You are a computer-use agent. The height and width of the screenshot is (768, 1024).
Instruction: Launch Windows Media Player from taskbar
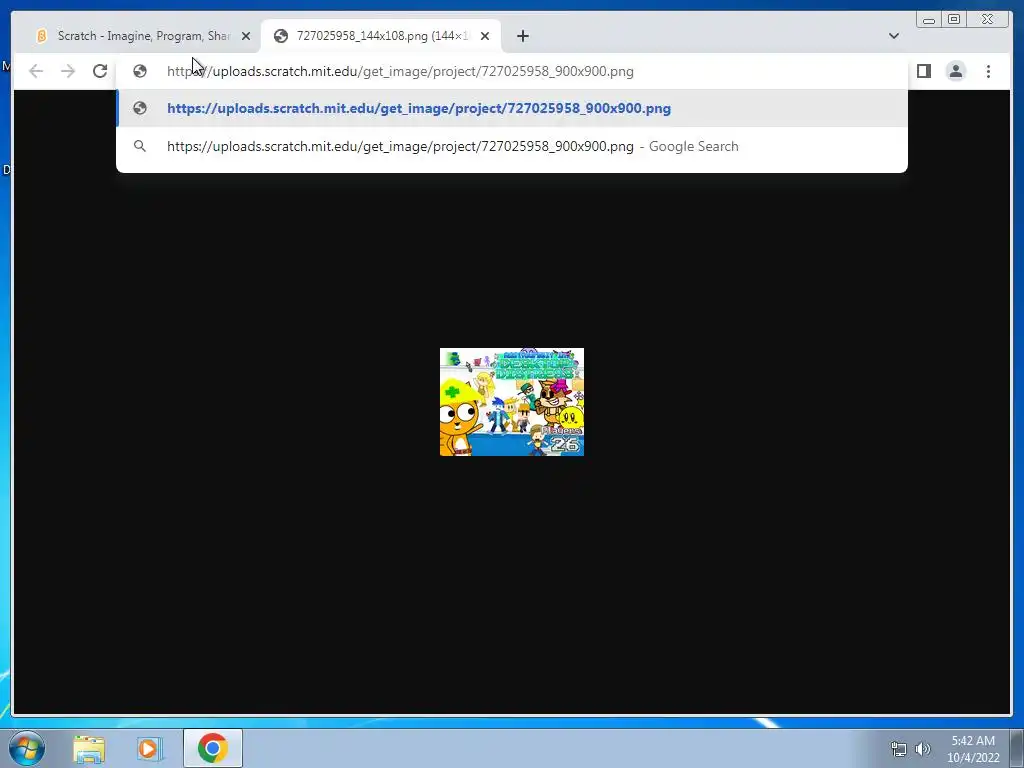[149, 748]
